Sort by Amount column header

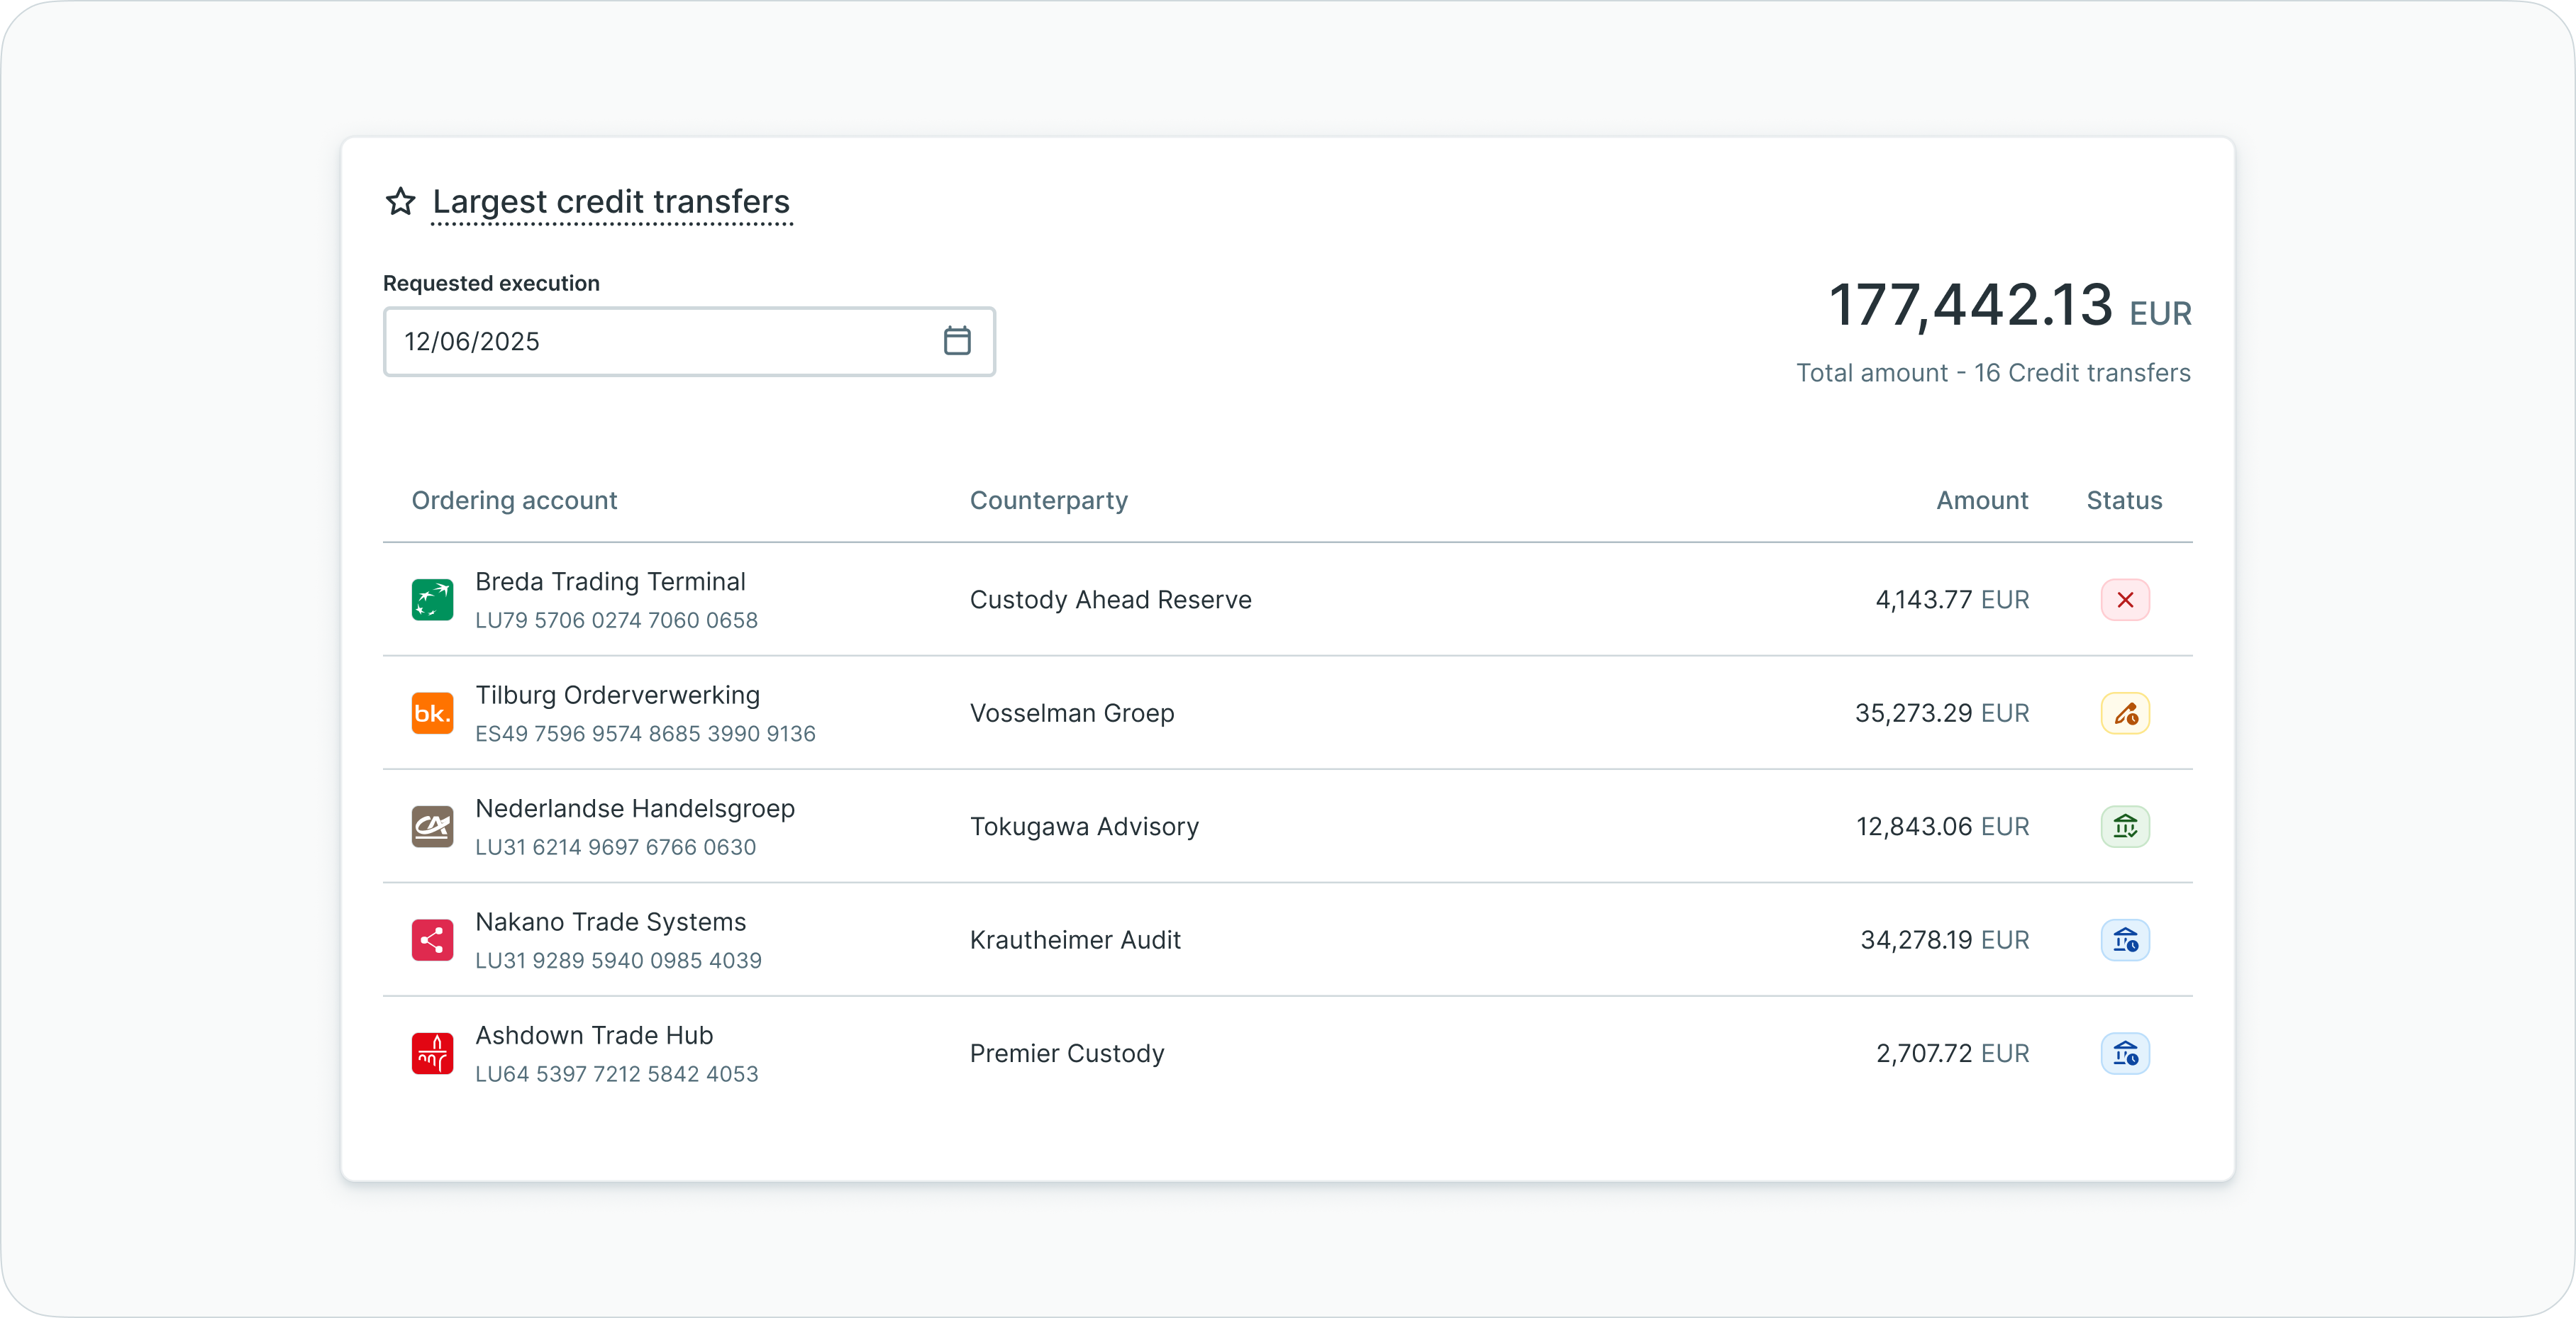click(1981, 500)
